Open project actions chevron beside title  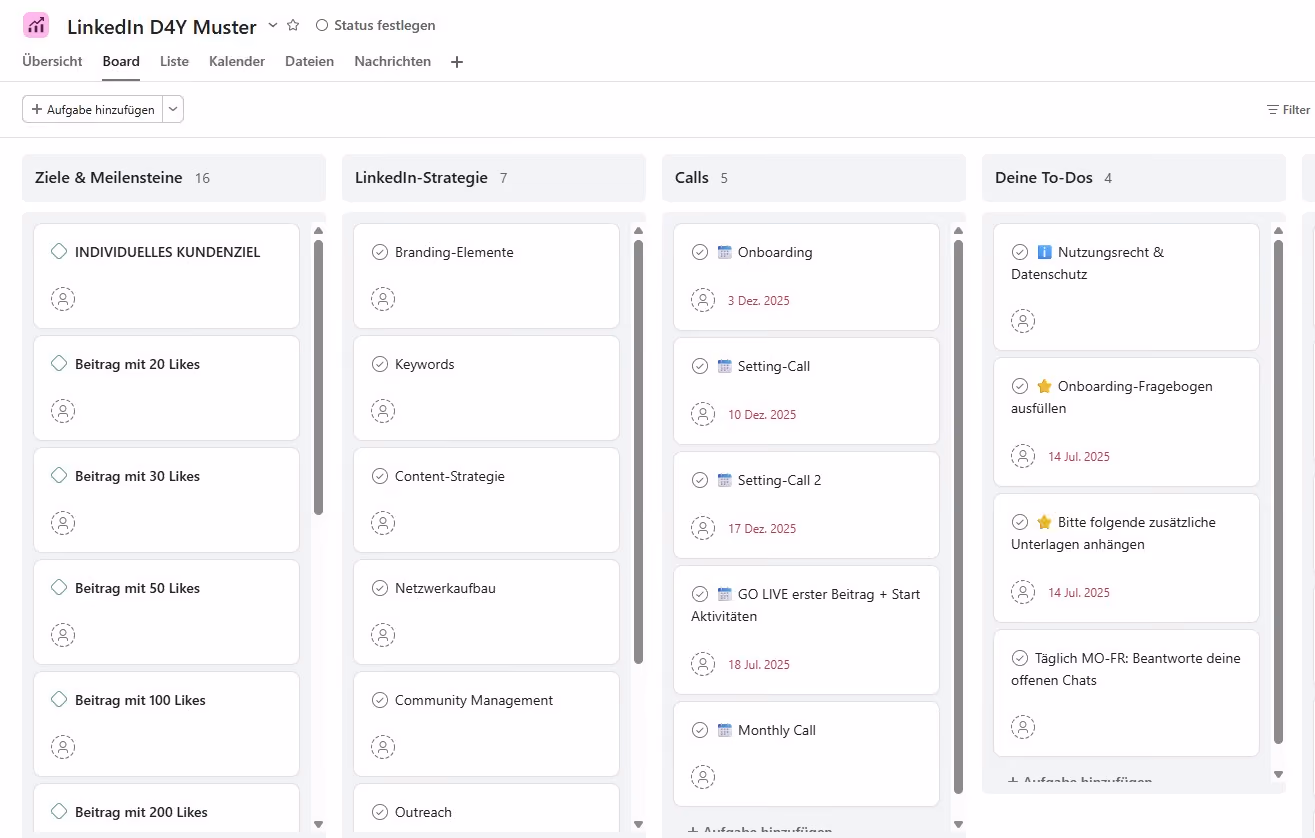(x=272, y=25)
